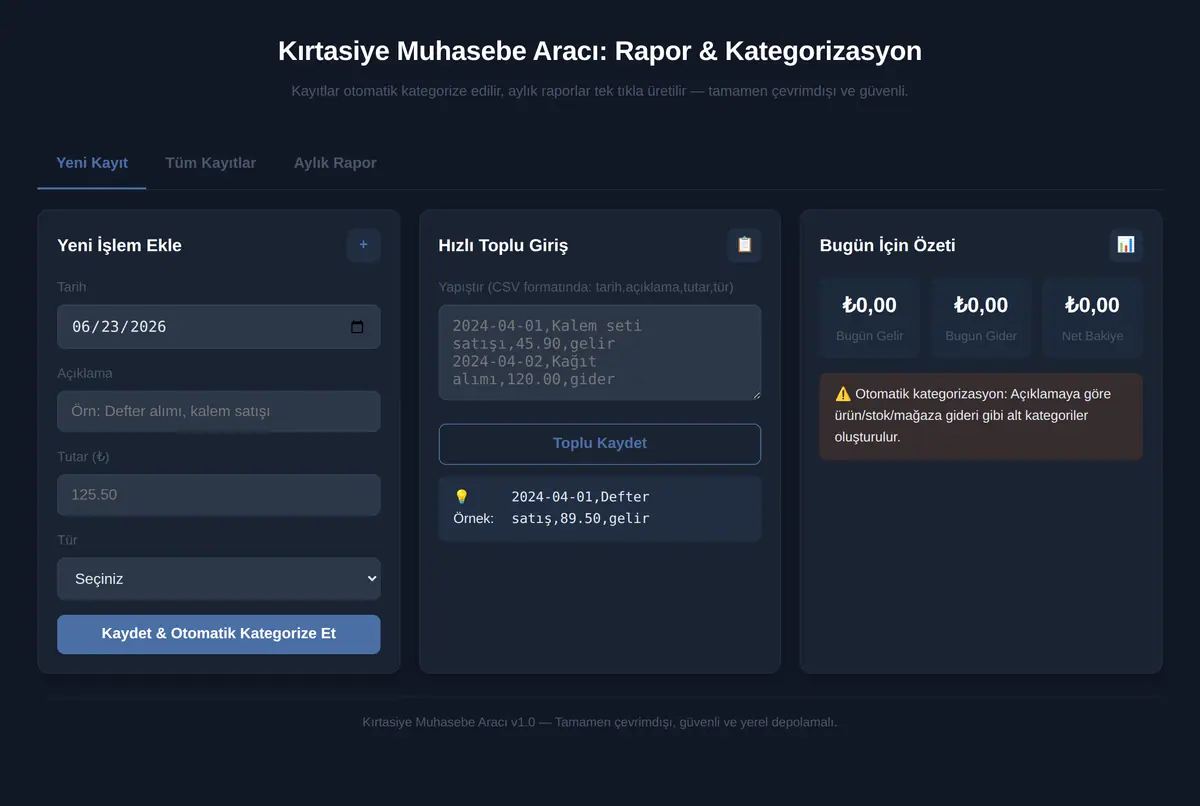1200x806 pixels.
Task: Click inside the CSV paste textarea
Action: (600, 353)
